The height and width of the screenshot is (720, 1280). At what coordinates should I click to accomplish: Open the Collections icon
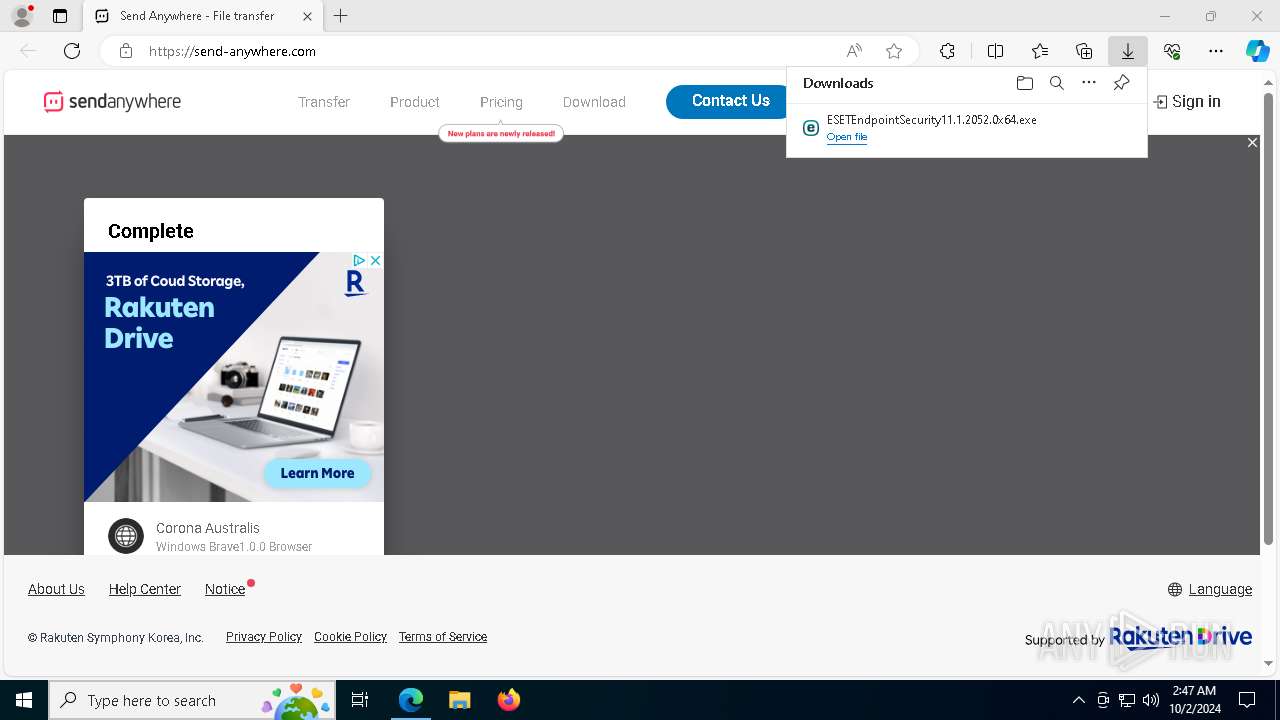pos(1084,51)
